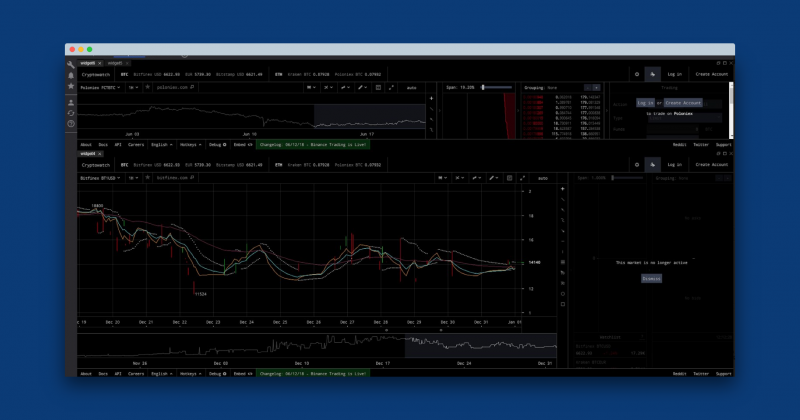Open the 1m interval dropdown in lower widget
Screen dimensions: 800x420
(x=133, y=178)
